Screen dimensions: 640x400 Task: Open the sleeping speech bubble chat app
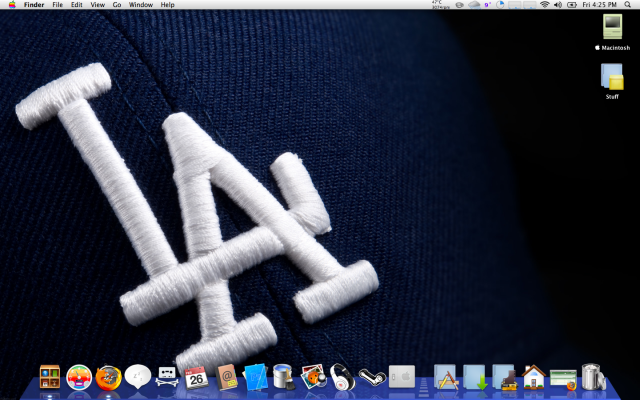(x=138, y=376)
